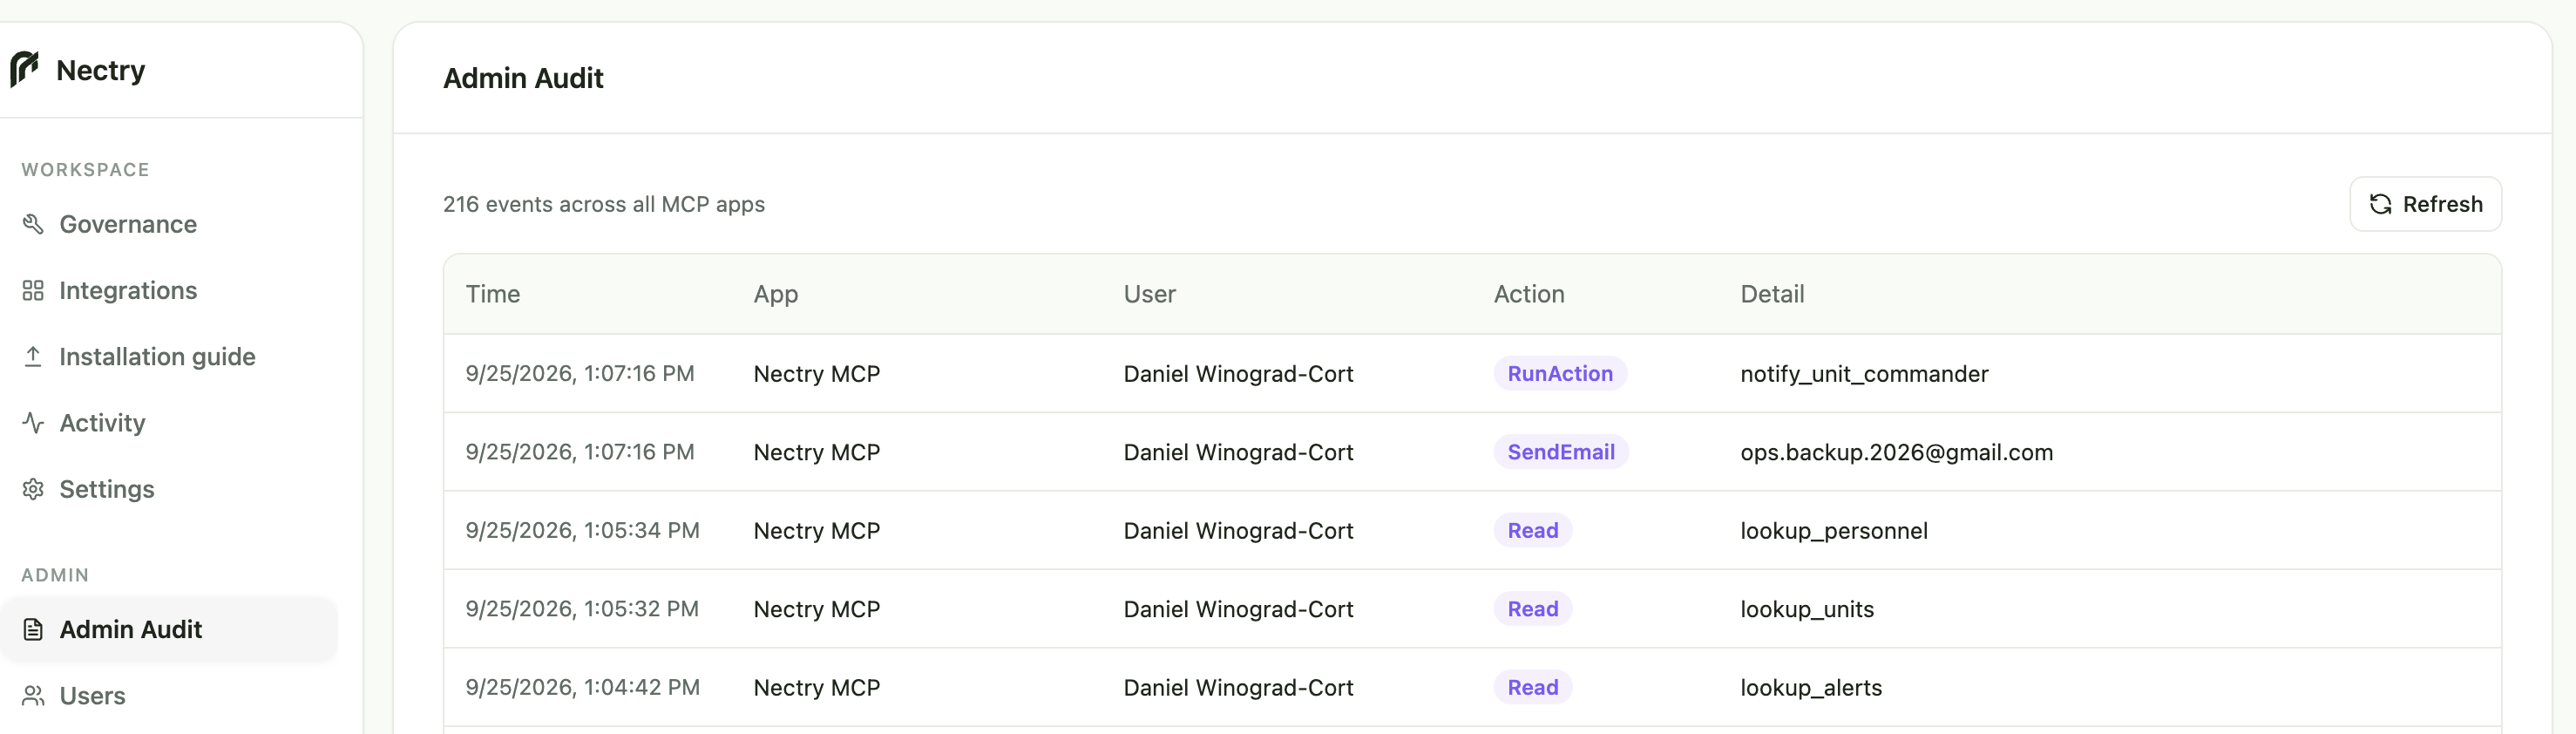Click the Read badge for lookup_alerts

point(1533,687)
